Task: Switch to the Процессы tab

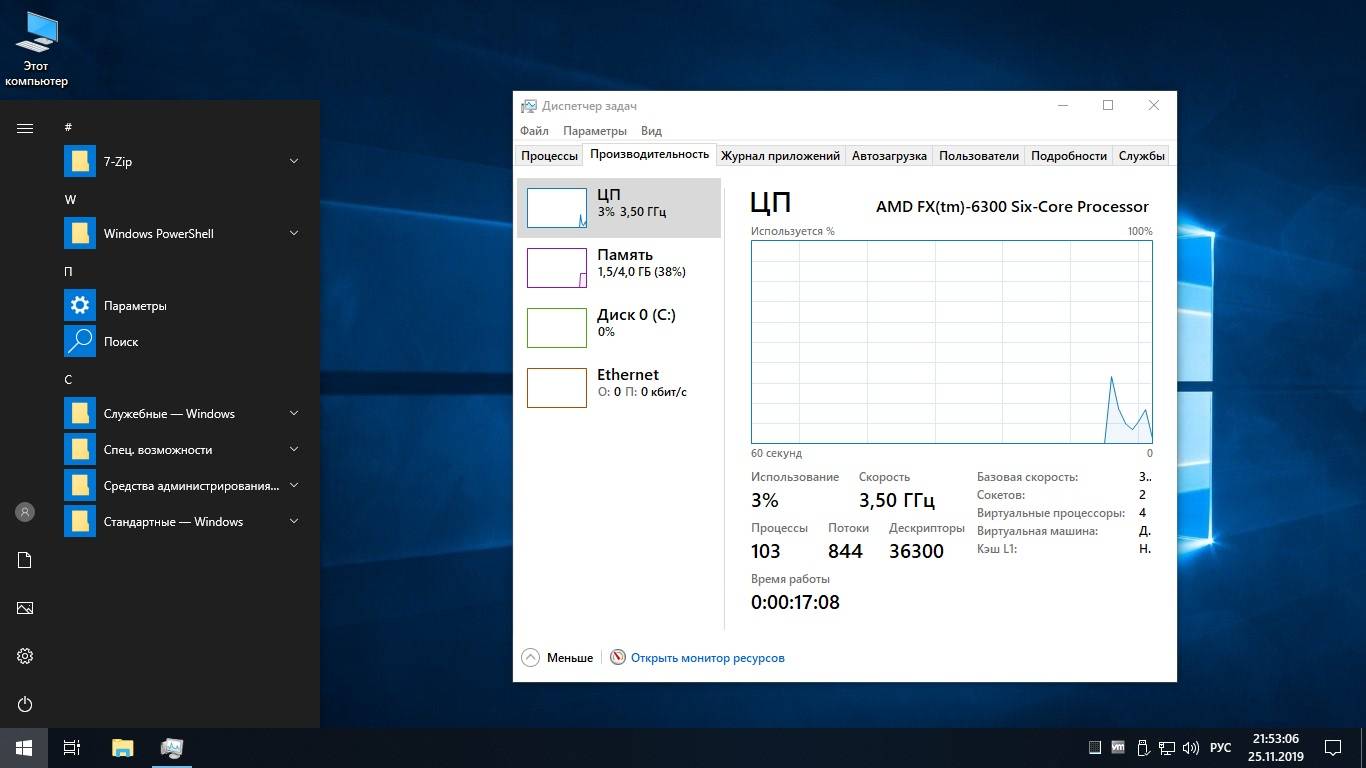Action: (x=549, y=156)
